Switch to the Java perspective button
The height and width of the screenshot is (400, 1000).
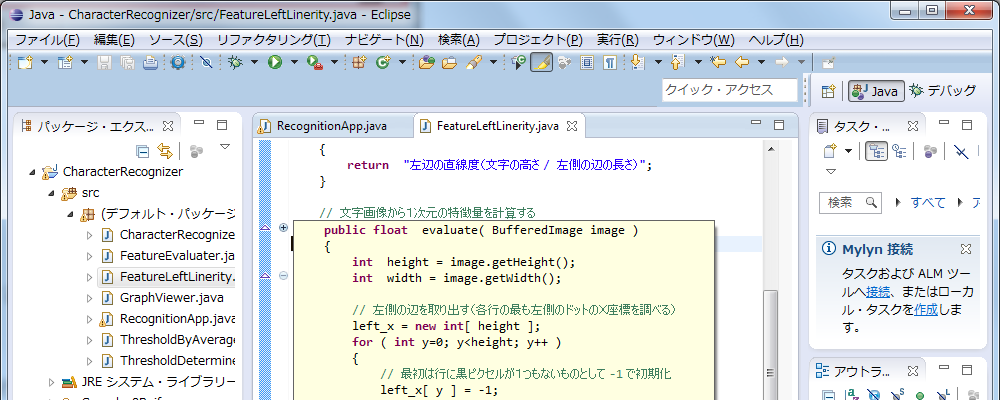coord(876,91)
